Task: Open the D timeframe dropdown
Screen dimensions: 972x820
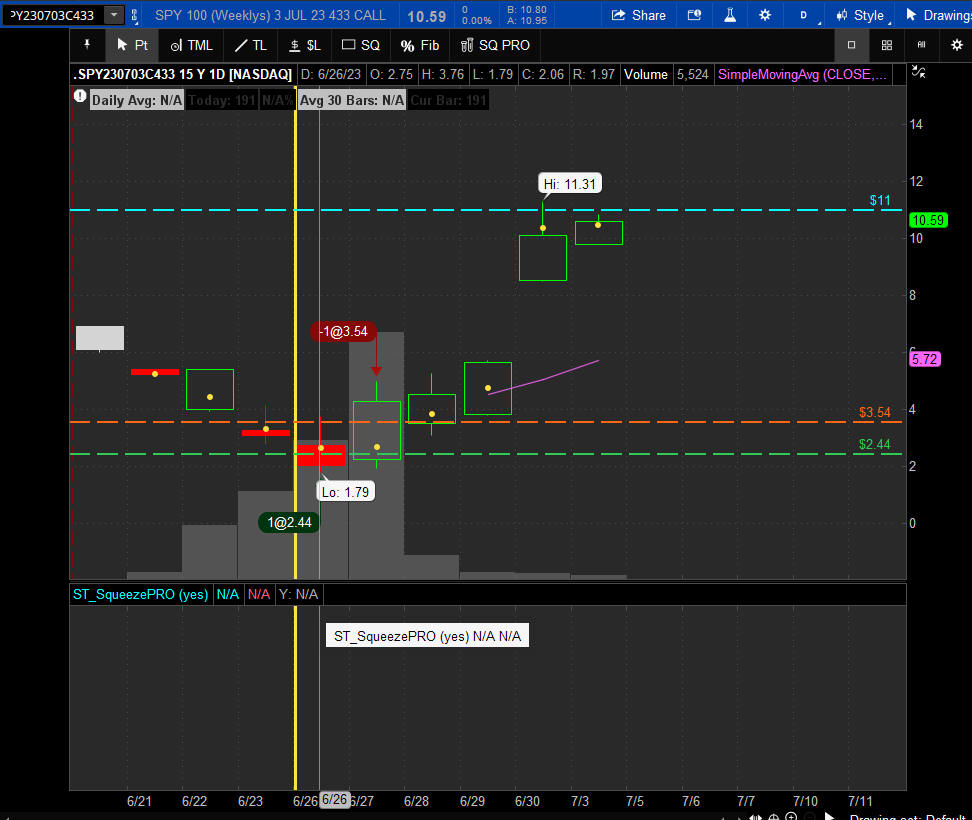Action: [804, 15]
